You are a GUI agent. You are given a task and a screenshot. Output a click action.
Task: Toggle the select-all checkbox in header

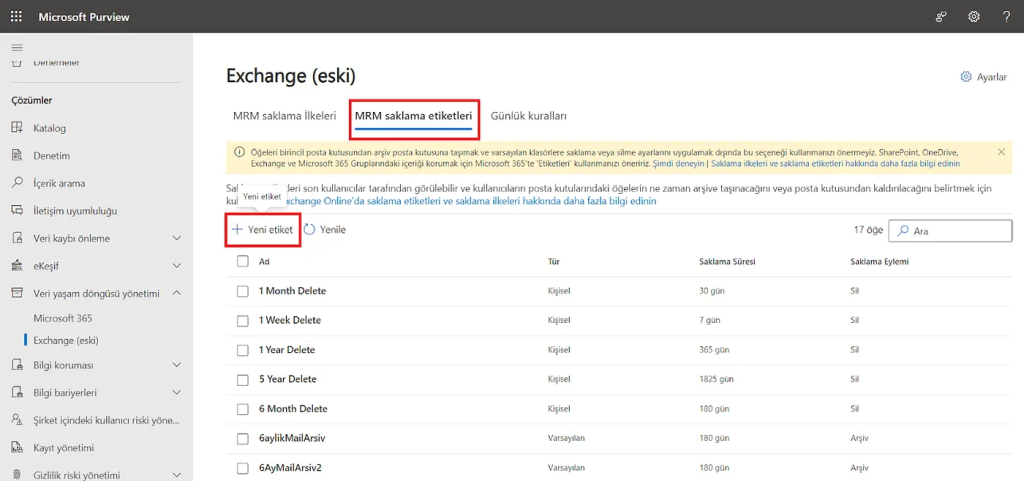[243, 261]
